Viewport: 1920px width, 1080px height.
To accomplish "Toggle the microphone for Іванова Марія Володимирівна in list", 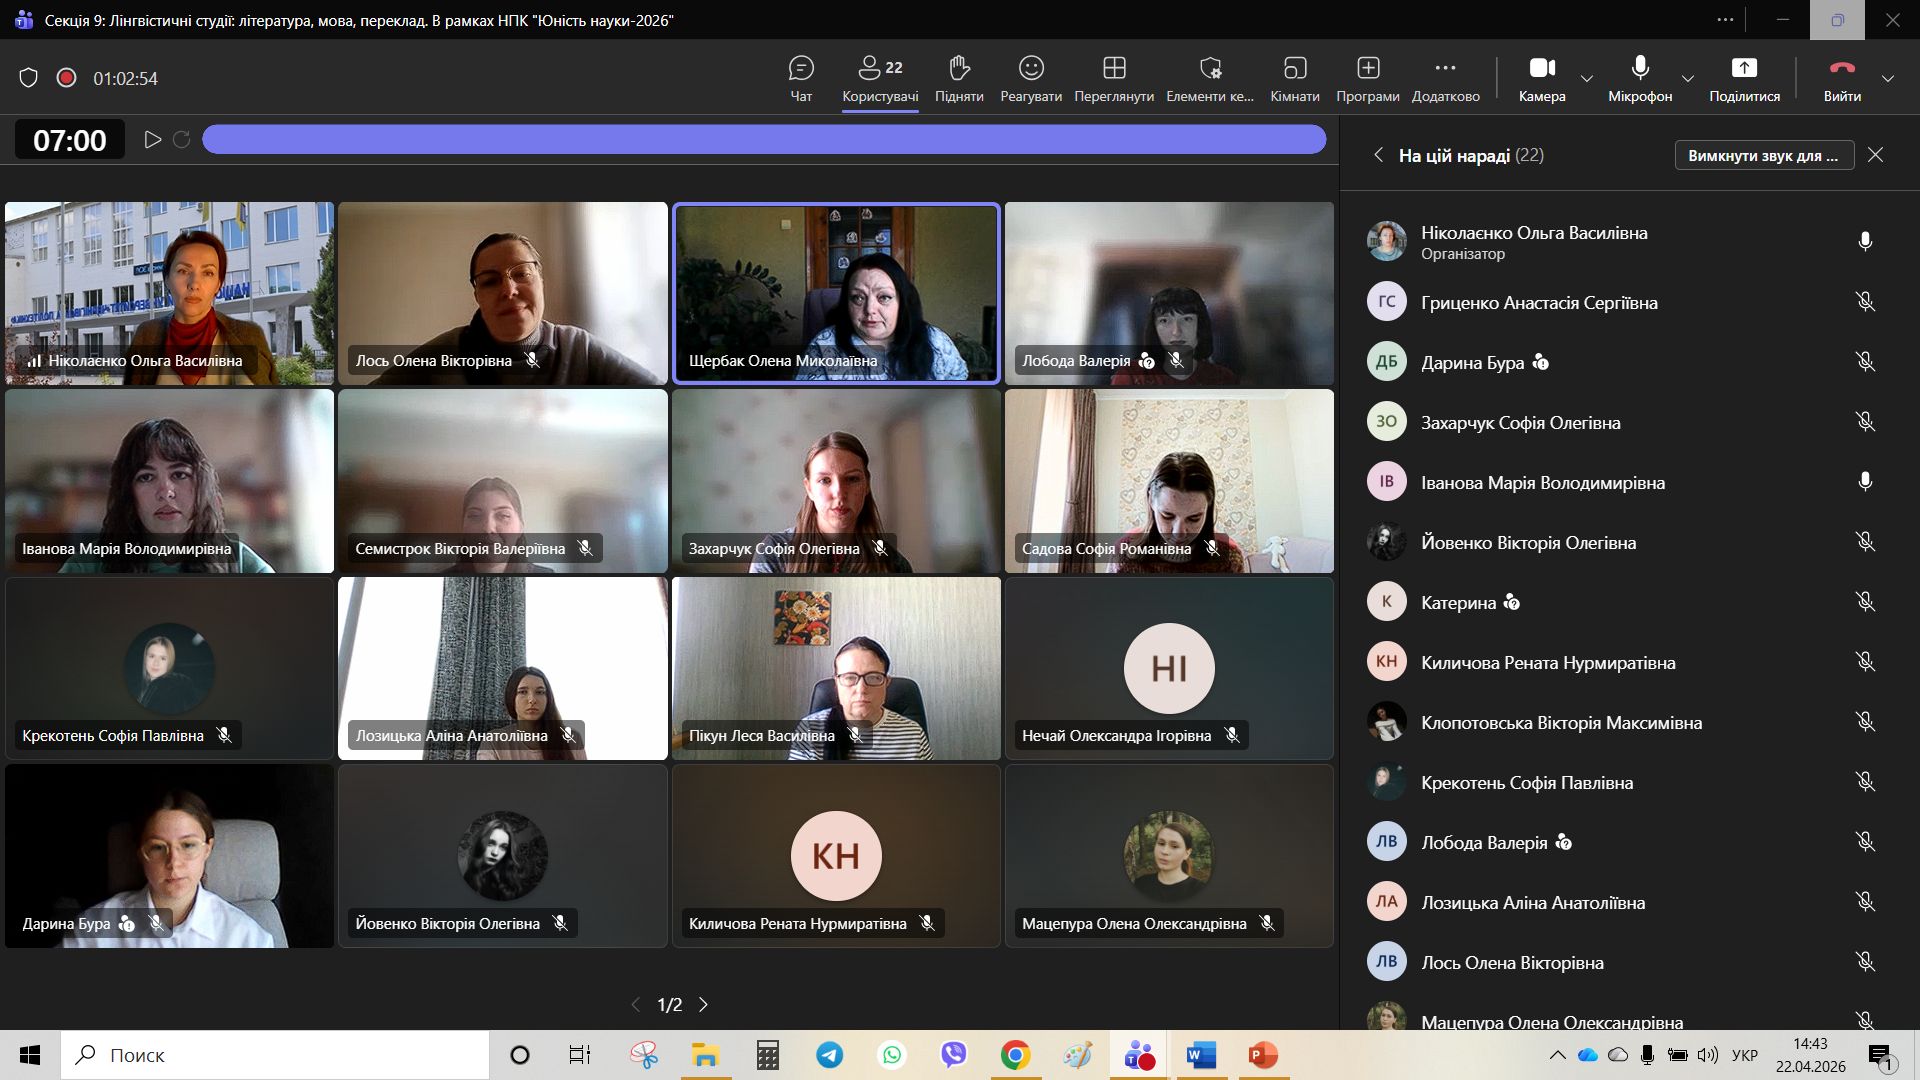I will pyautogui.click(x=1865, y=482).
